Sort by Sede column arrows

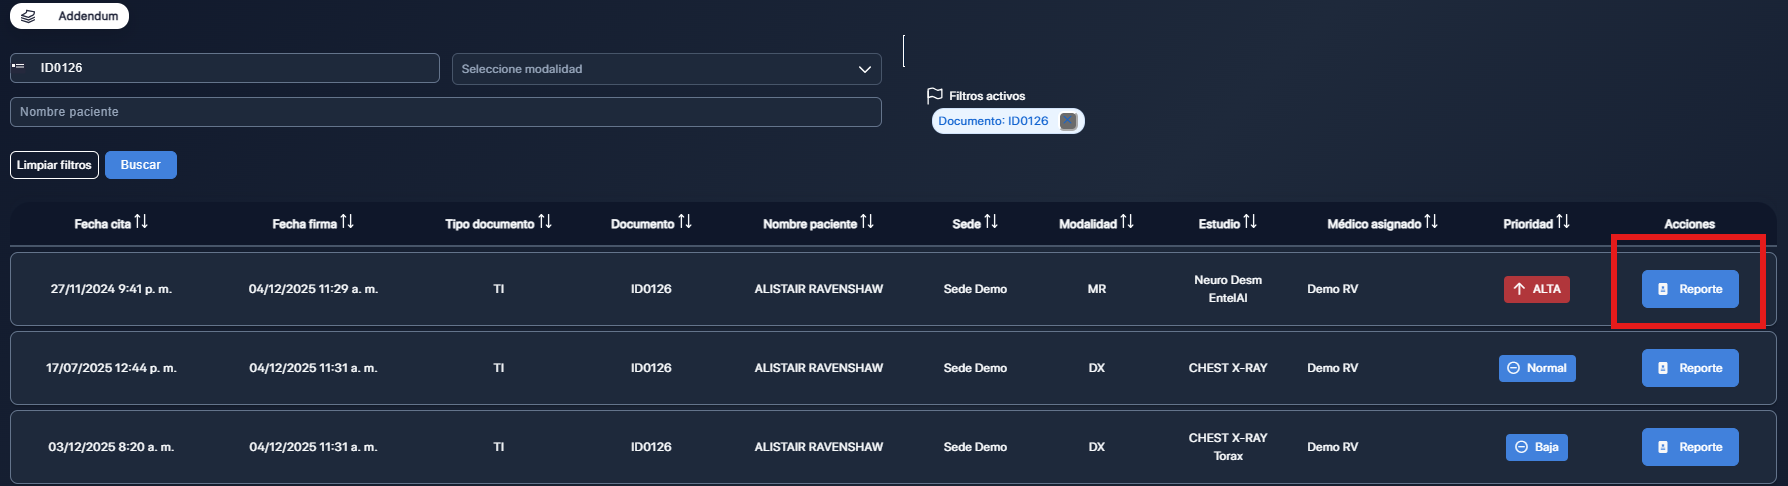tap(991, 222)
